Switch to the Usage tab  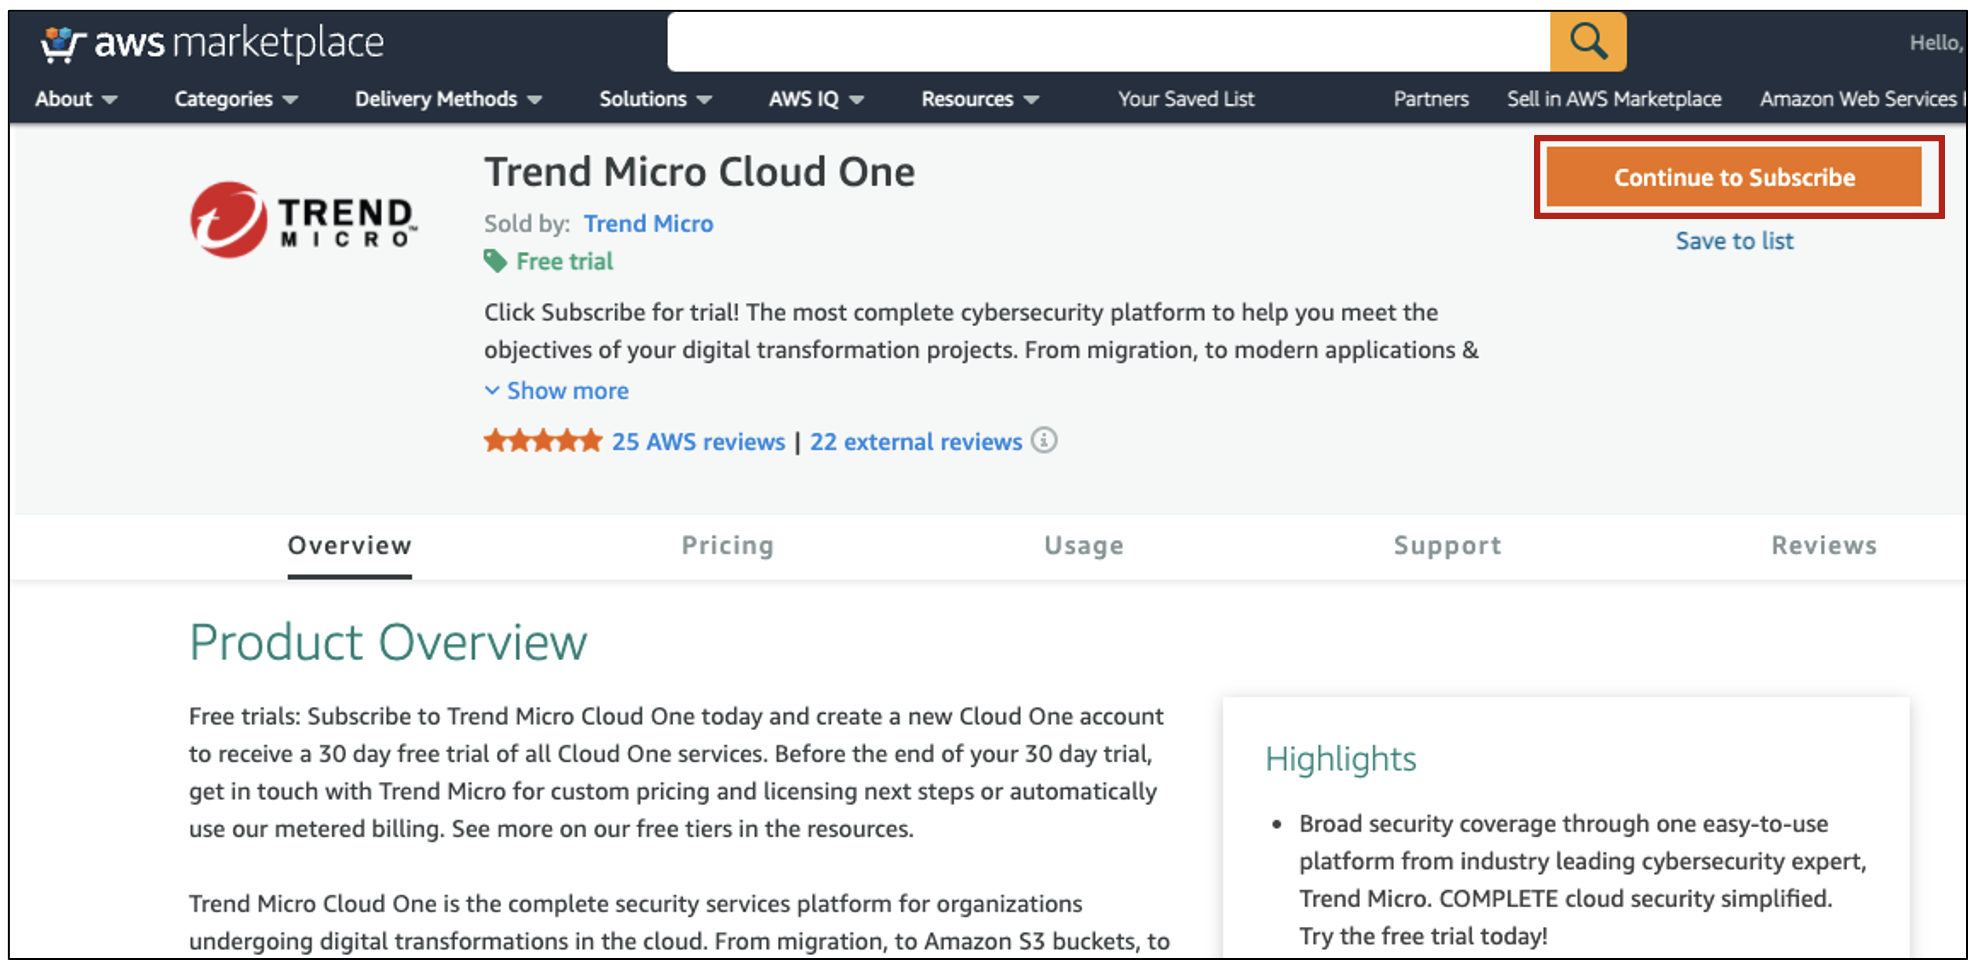coord(1084,546)
